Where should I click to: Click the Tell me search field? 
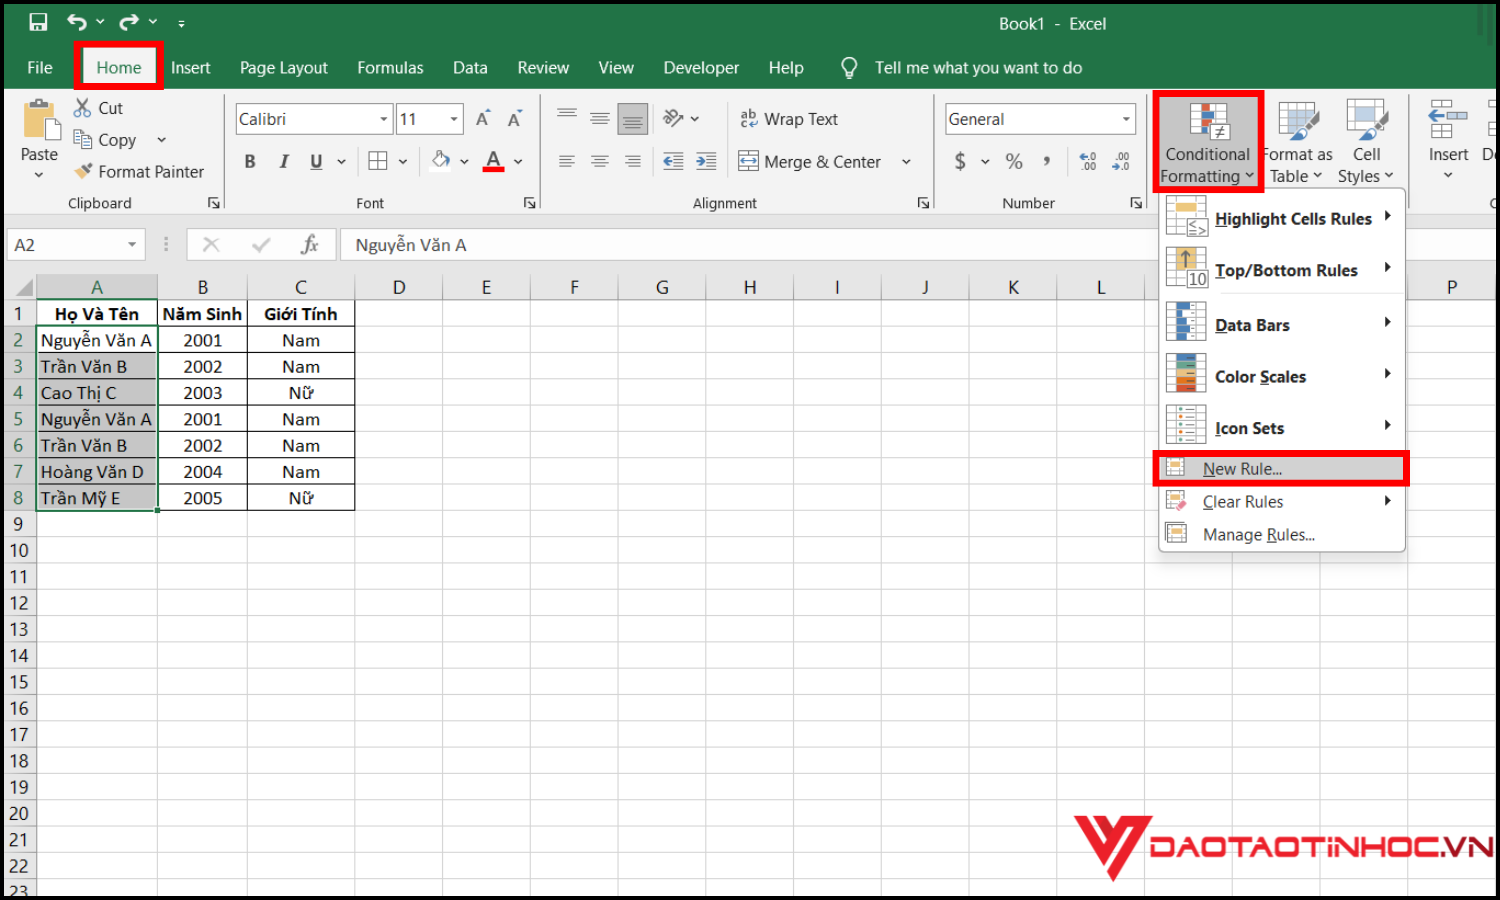click(x=978, y=68)
